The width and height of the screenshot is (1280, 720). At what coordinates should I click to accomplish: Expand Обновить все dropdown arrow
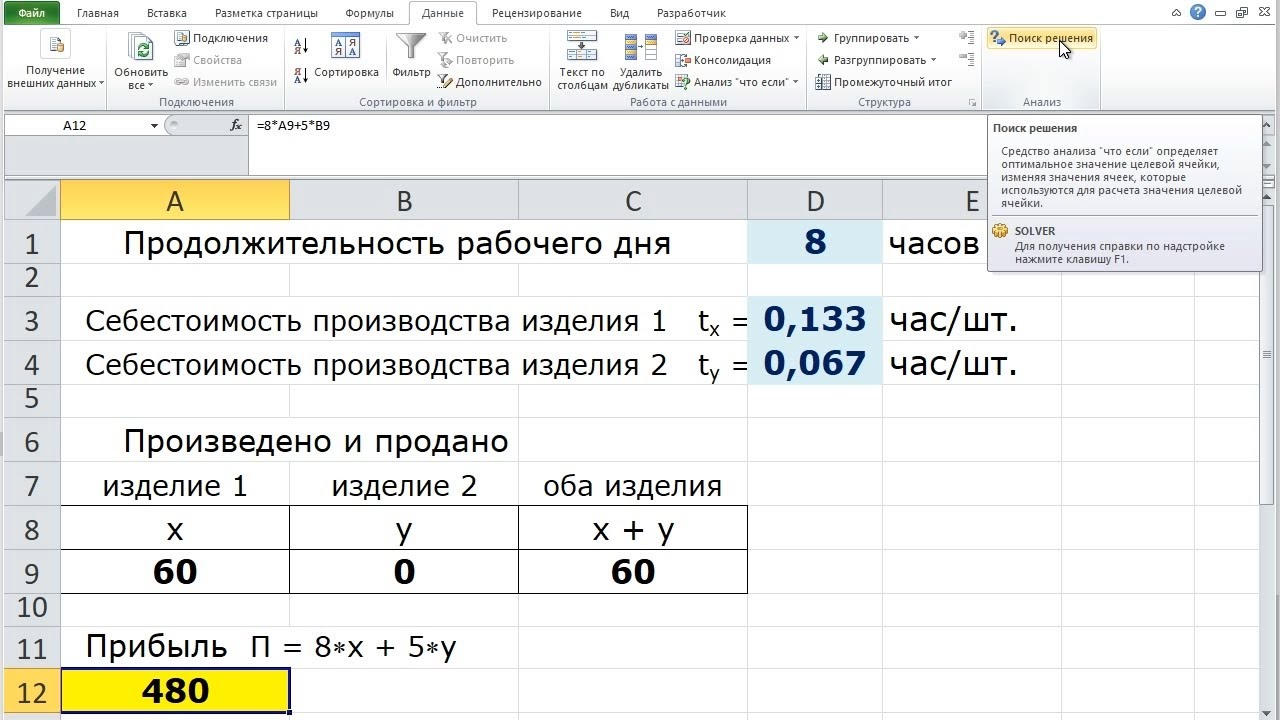[149, 85]
